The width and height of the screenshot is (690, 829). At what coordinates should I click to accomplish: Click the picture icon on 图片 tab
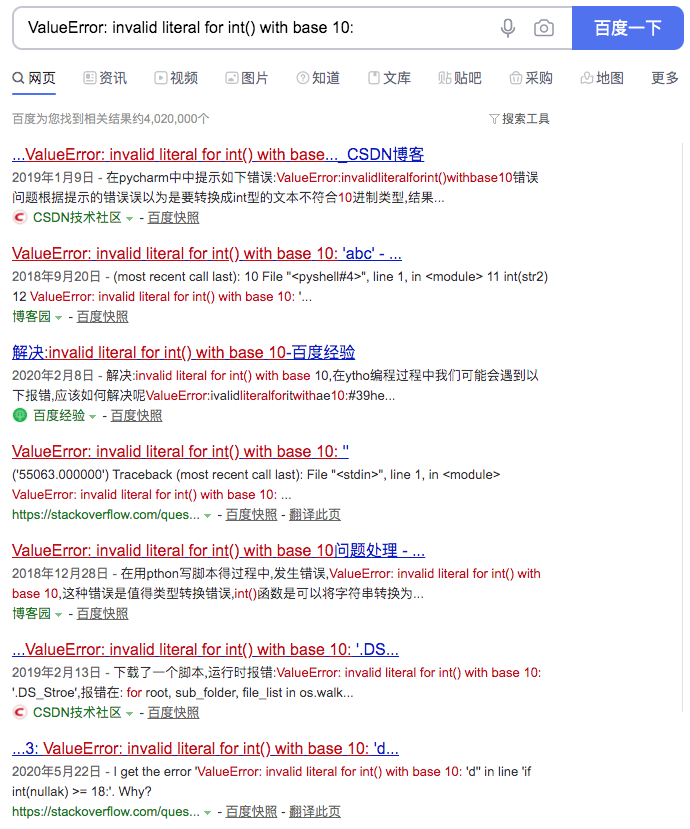232,78
